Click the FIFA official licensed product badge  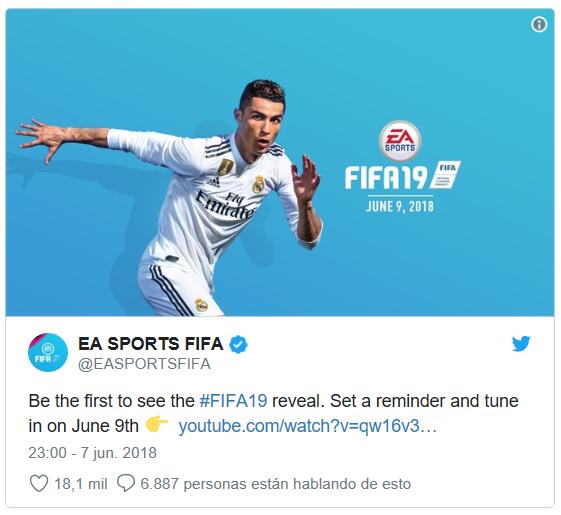[445, 175]
